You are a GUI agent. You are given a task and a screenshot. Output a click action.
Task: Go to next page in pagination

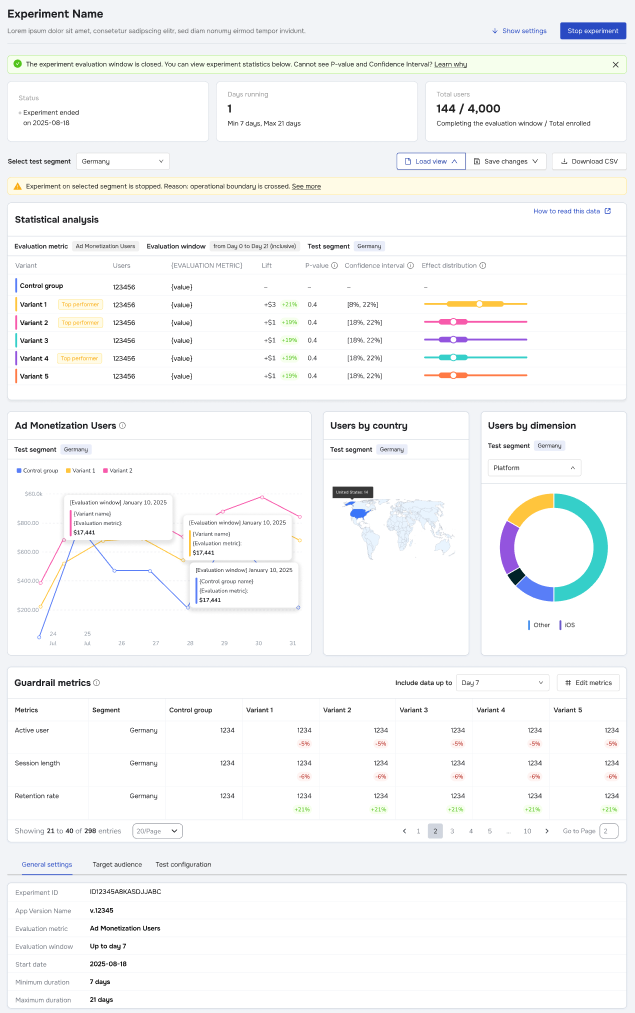tap(544, 831)
